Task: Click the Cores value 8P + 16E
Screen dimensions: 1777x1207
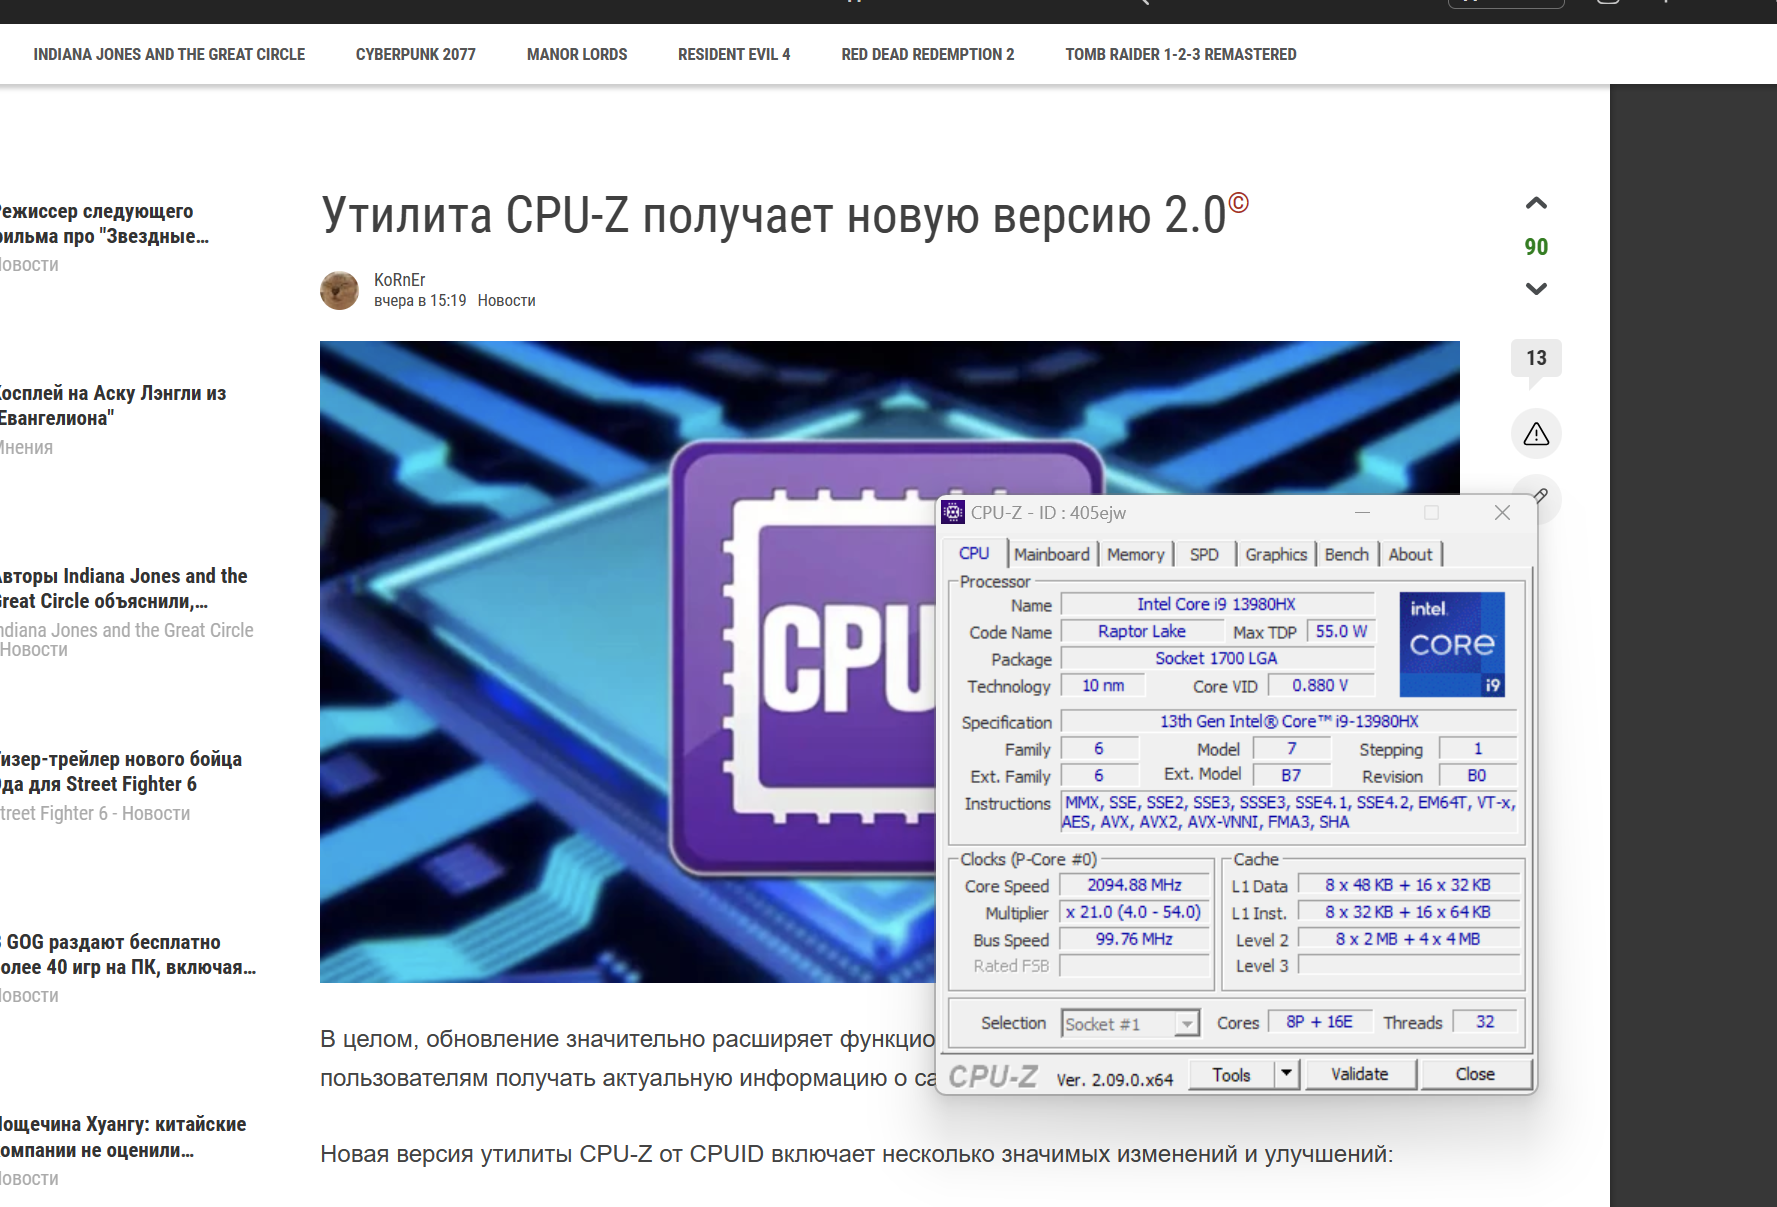Action: (x=1320, y=1022)
